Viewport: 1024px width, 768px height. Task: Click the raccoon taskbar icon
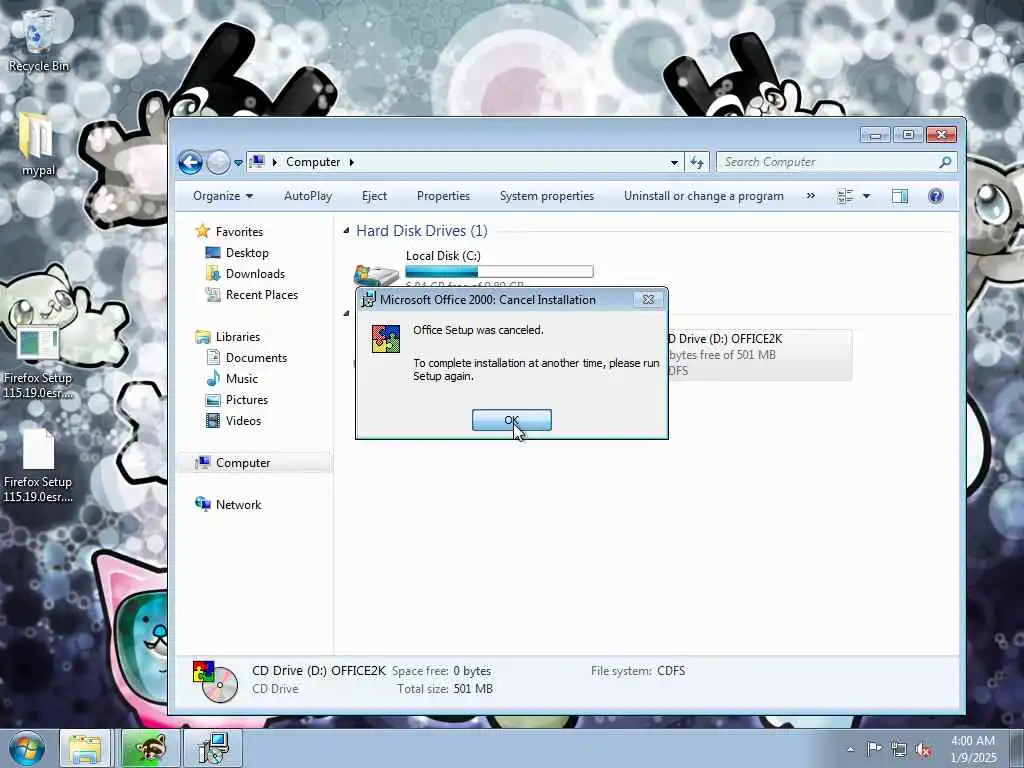click(x=150, y=748)
